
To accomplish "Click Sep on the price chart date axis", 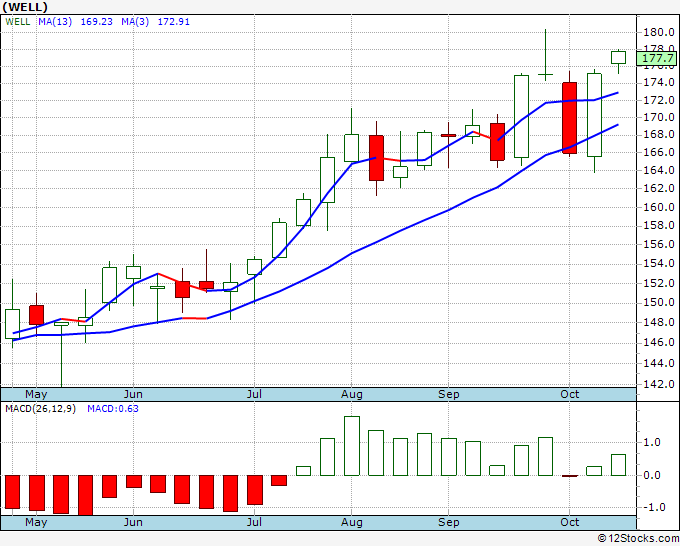I will (448, 394).
